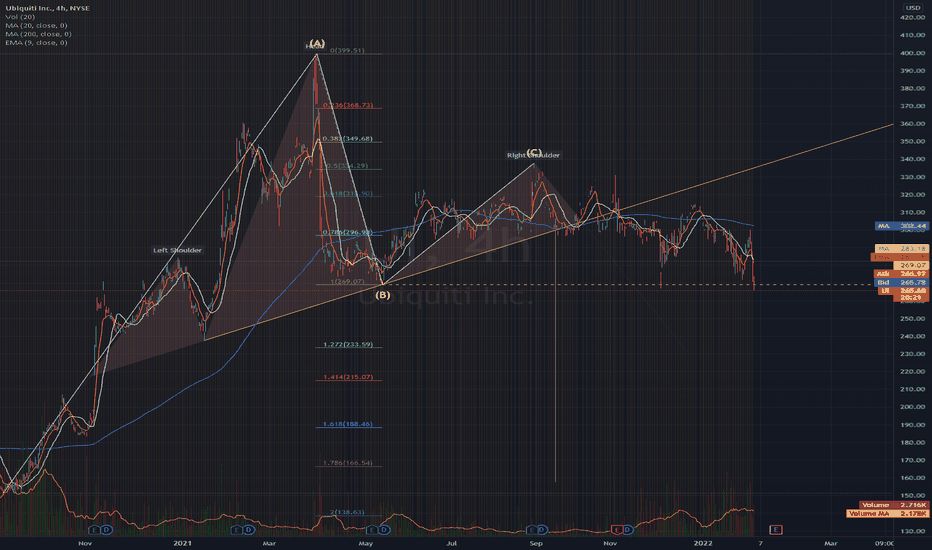Select the D dividend marker beside the May label
This screenshot has width=932, height=550.
tap(384, 529)
